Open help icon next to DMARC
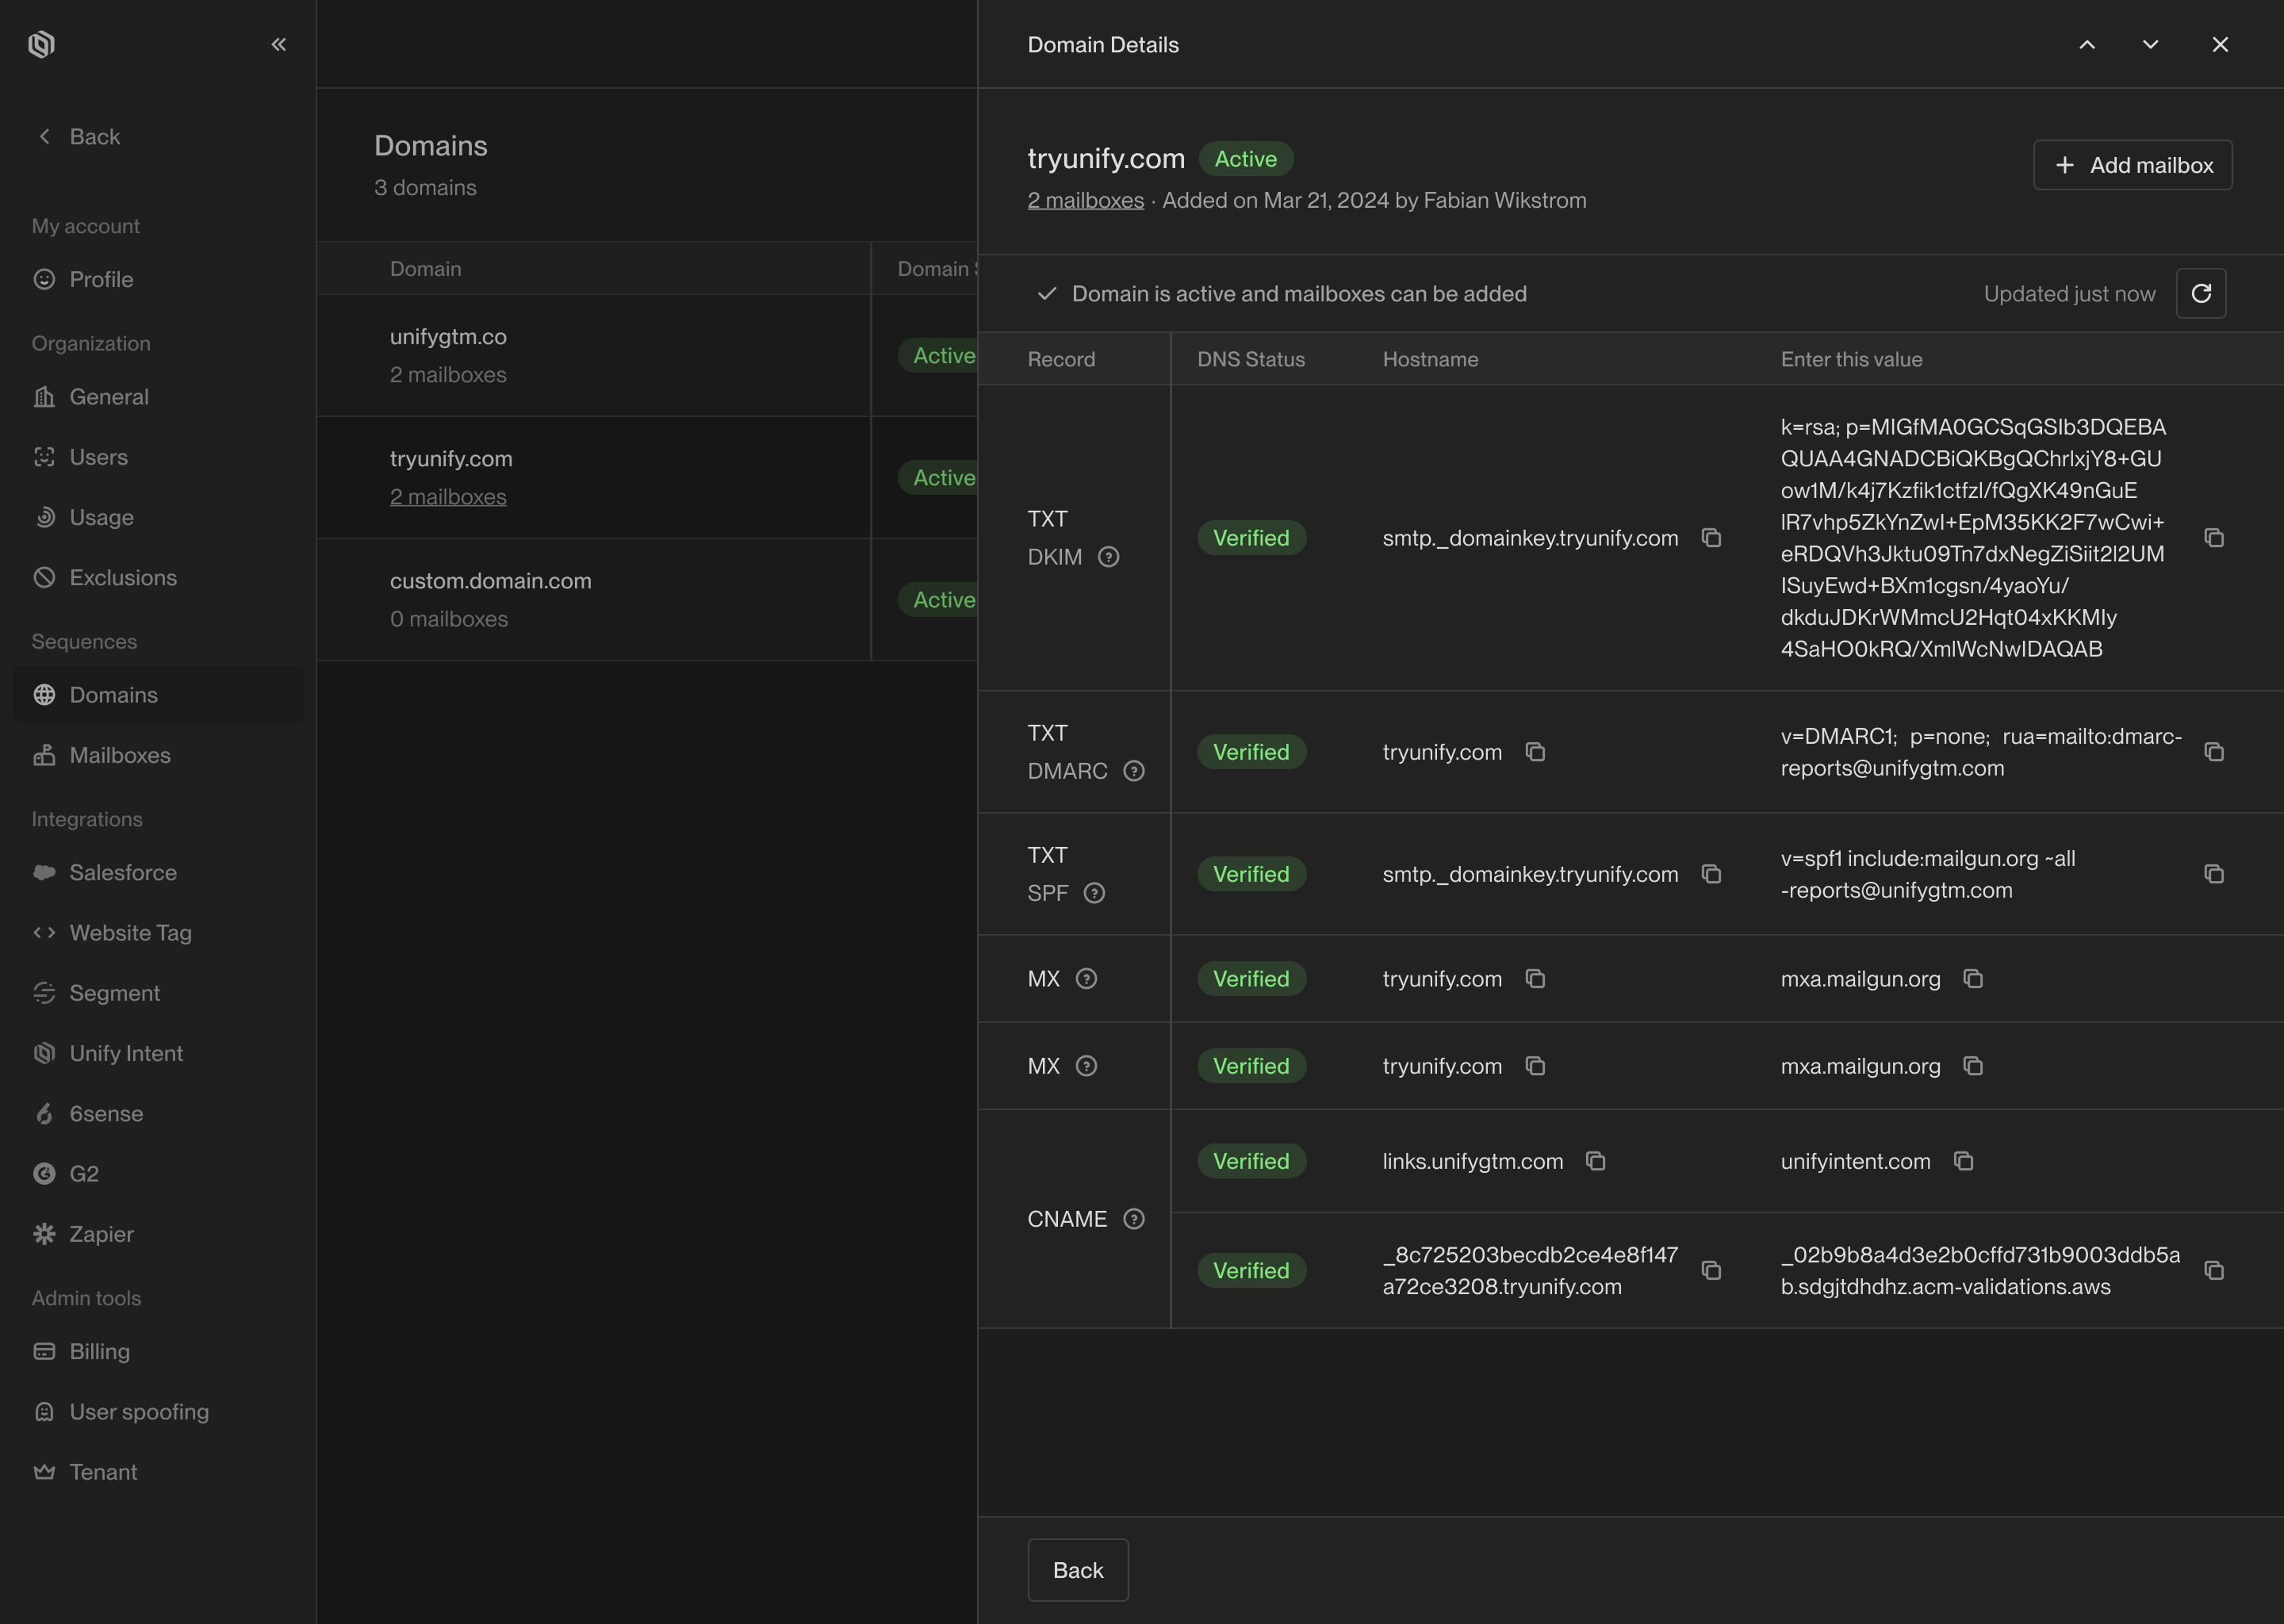This screenshot has height=1624, width=2284. pos(1133,771)
